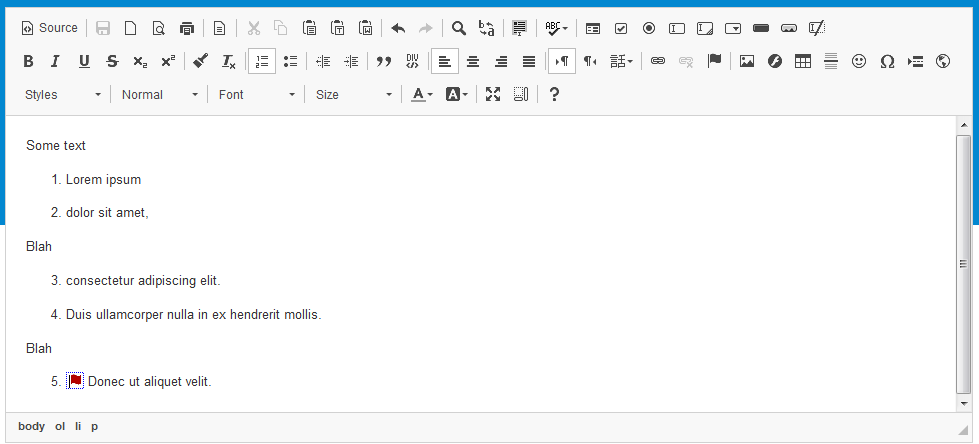Insert a Text Field form element
Screen dimensions: 979x444
pyautogui.click(x=677, y=28)
